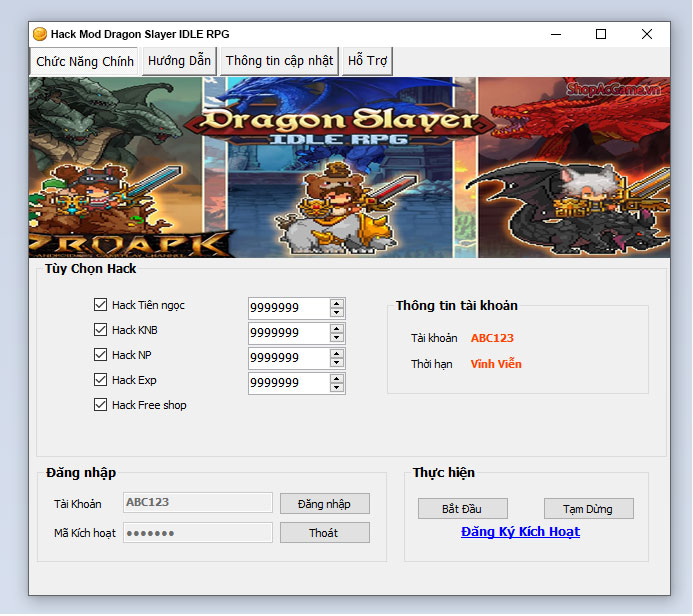Close the Hack Mod Dragon Slayer window
The width and height of the screenshot is (693, 616).
tap(647, 34)
